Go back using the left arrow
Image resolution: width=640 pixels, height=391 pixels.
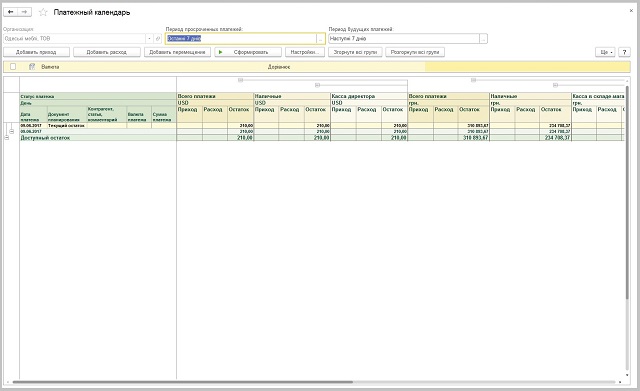pyautogui.click(x=11, y=12)
